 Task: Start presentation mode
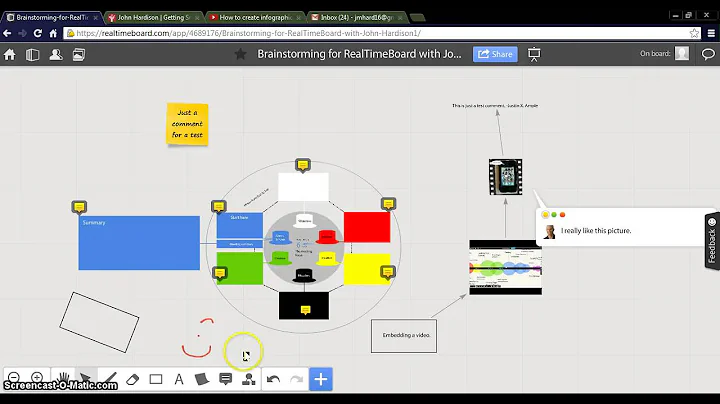(534, 54)
